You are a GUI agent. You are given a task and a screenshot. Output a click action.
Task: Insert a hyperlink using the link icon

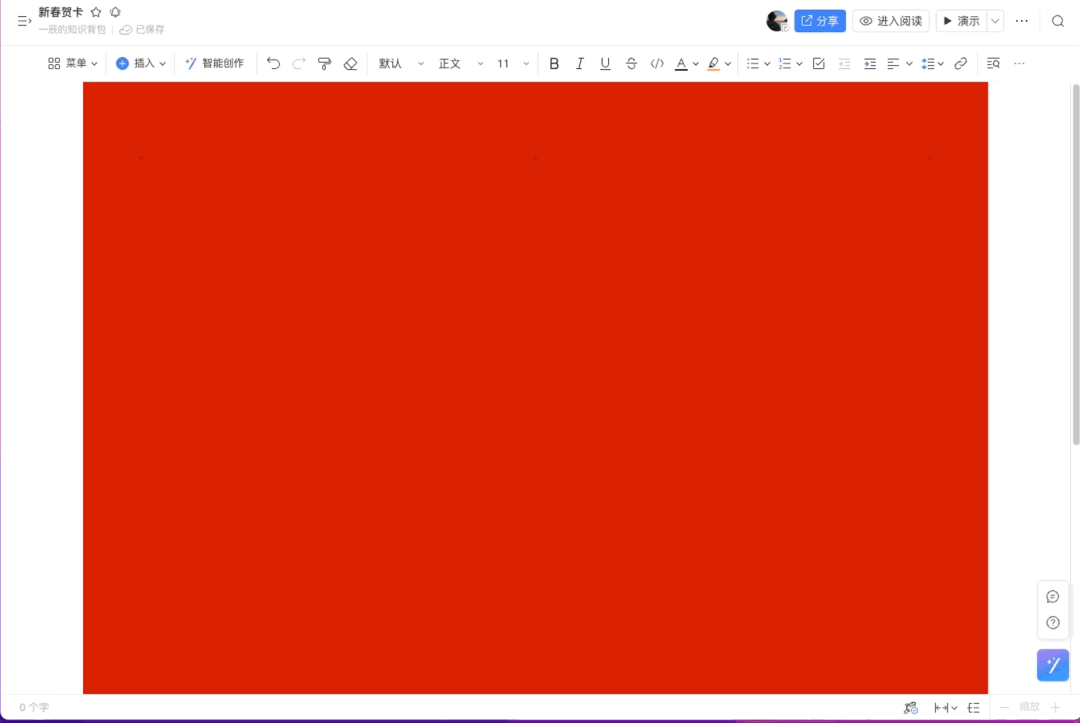[960, 64]
